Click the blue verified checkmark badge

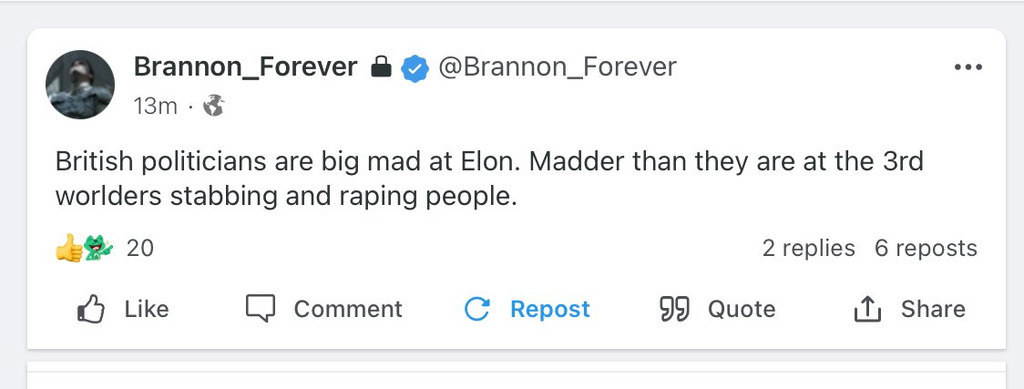(x=415, y=68)
